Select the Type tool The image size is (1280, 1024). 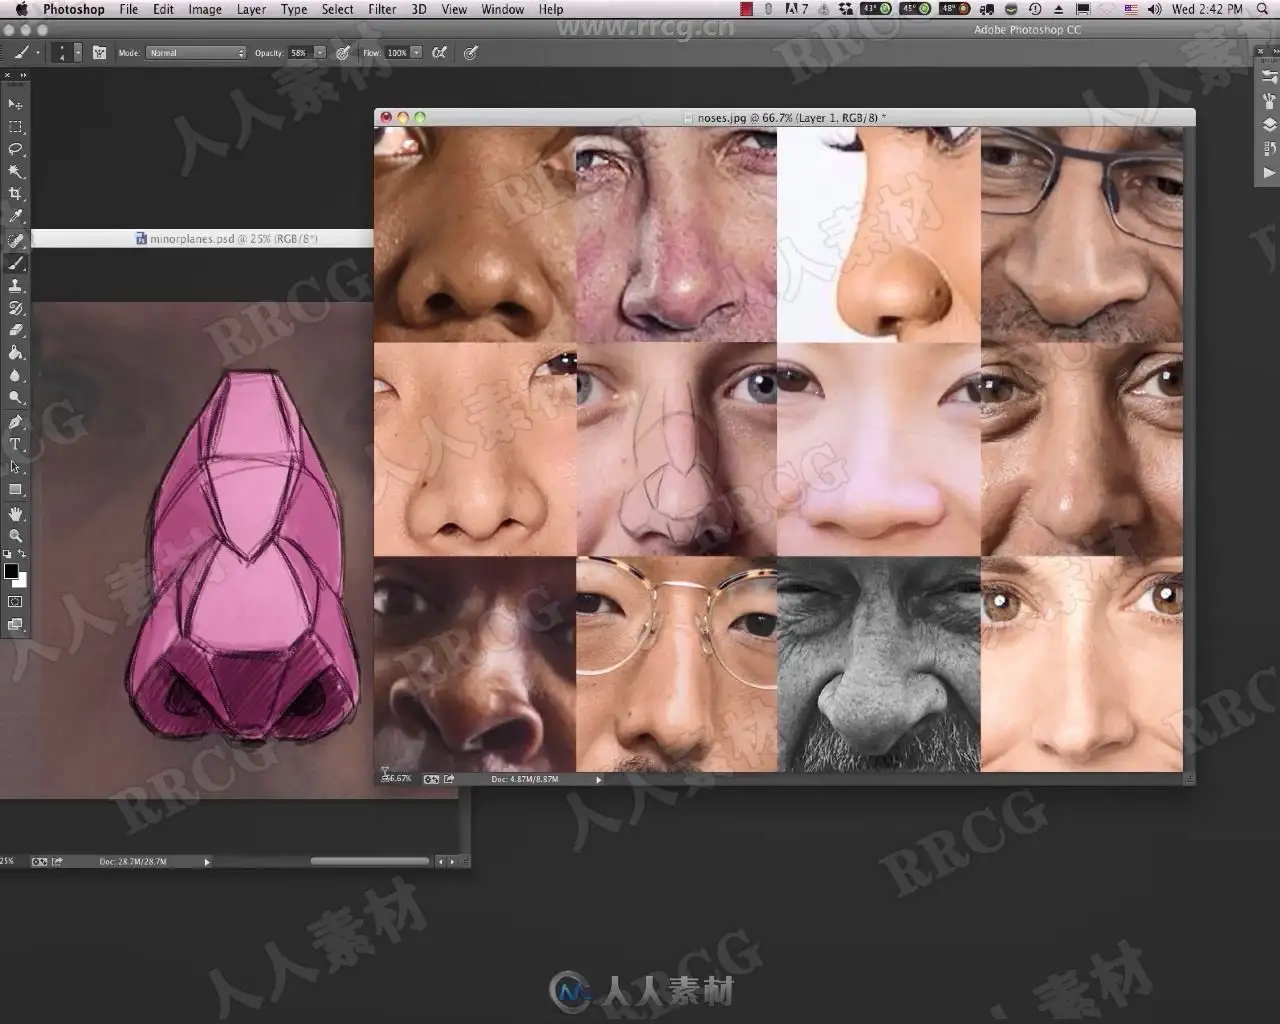click(x=15, y=444)
